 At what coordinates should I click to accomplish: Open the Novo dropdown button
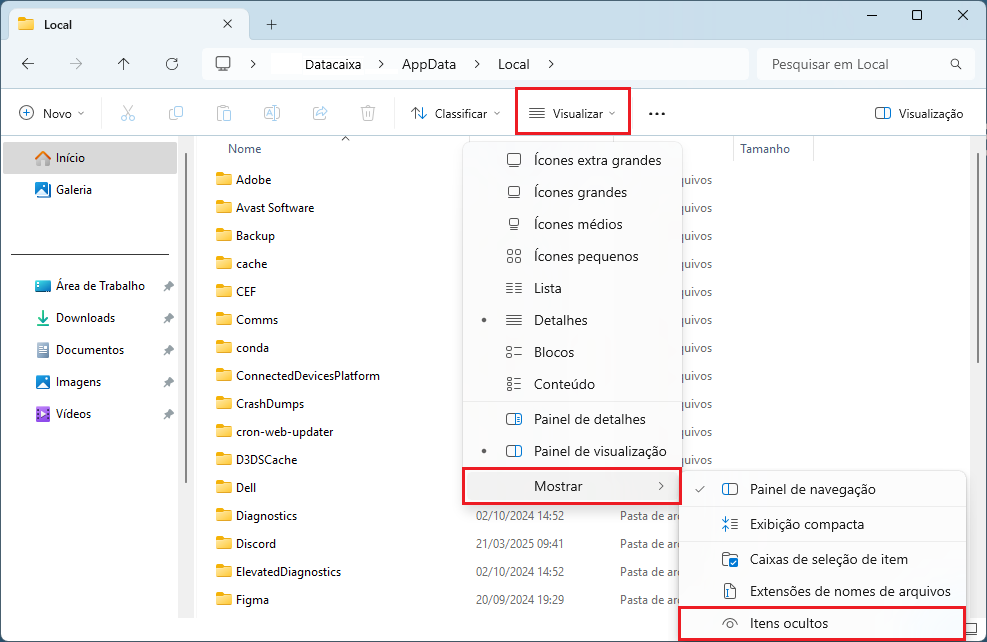52,114
